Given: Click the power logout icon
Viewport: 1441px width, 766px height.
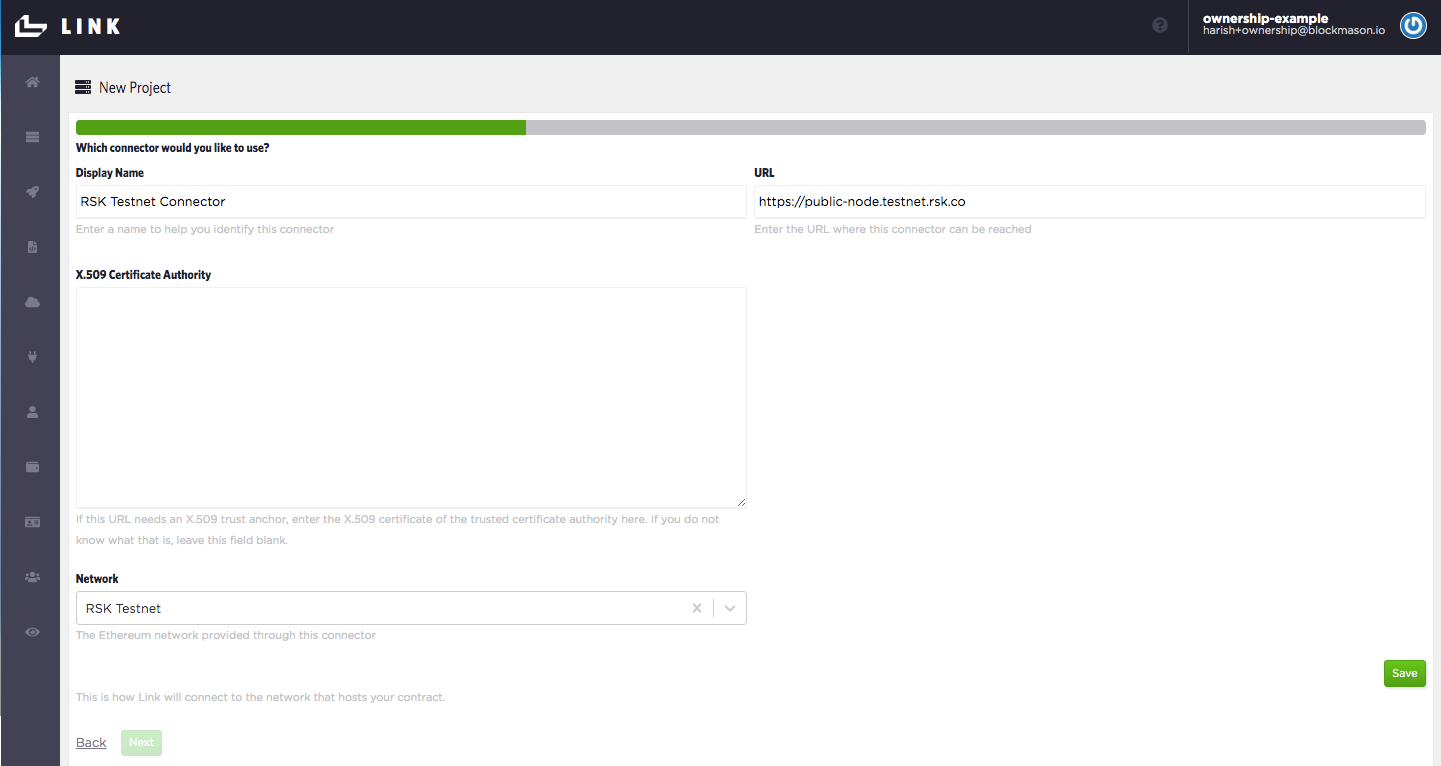Looking at the screenshot, I should click(1413, 26).
